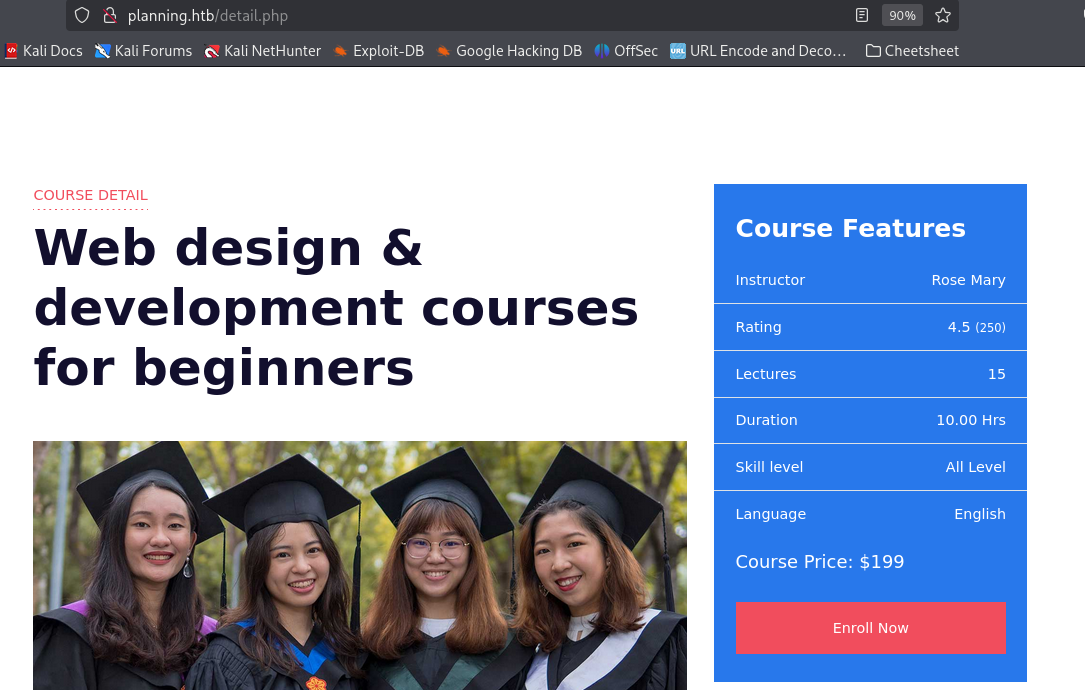Image resolution: width=1085 pixels, height=690 pixels.
Task: Bookmark this page with the star icon
Action: (x=942, y=15)
